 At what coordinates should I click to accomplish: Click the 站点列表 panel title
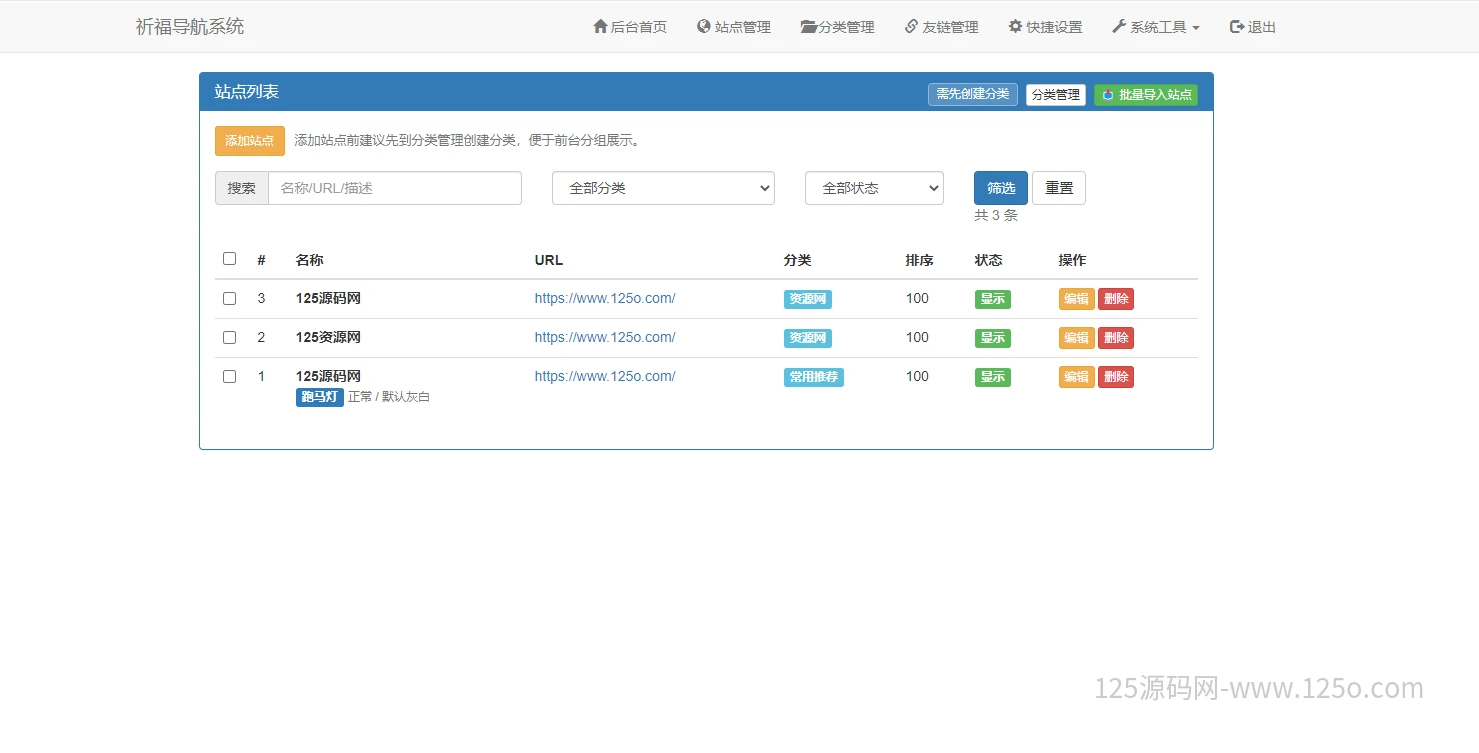(x=247, y=92)
